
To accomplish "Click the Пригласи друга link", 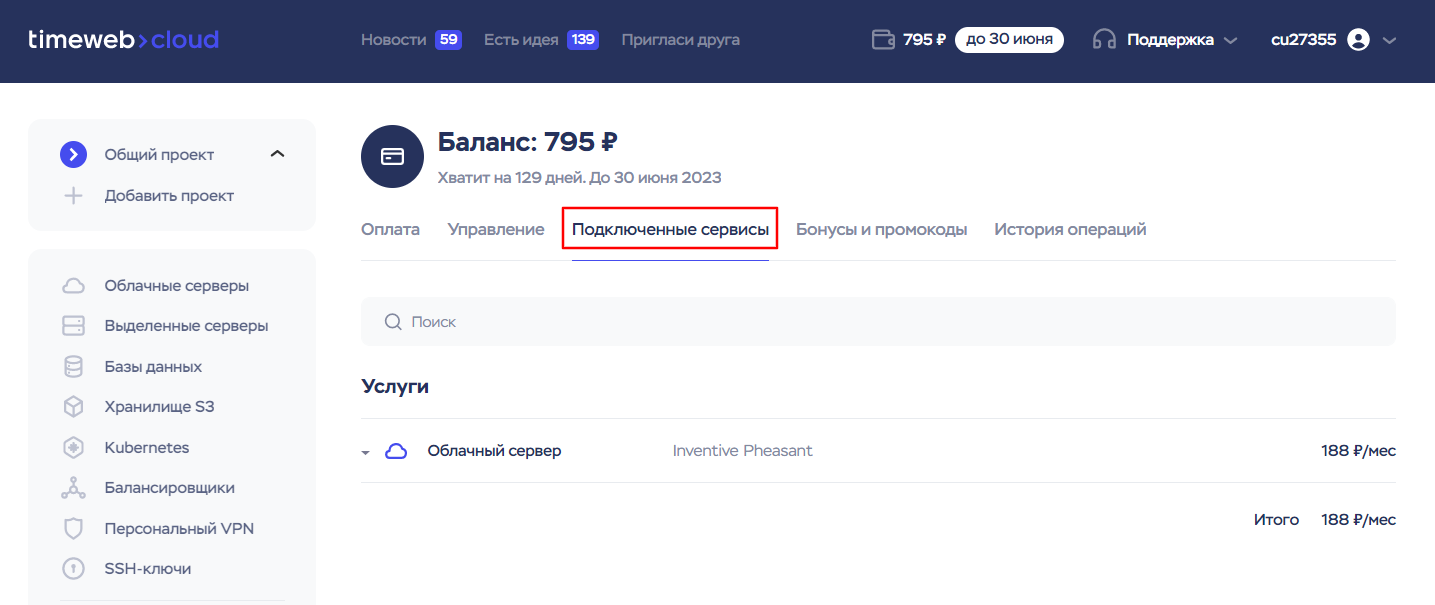I will pos(680,40).
